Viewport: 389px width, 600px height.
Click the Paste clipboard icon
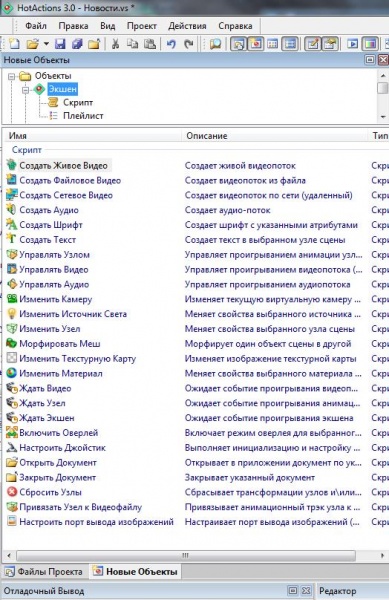(150, 44)
